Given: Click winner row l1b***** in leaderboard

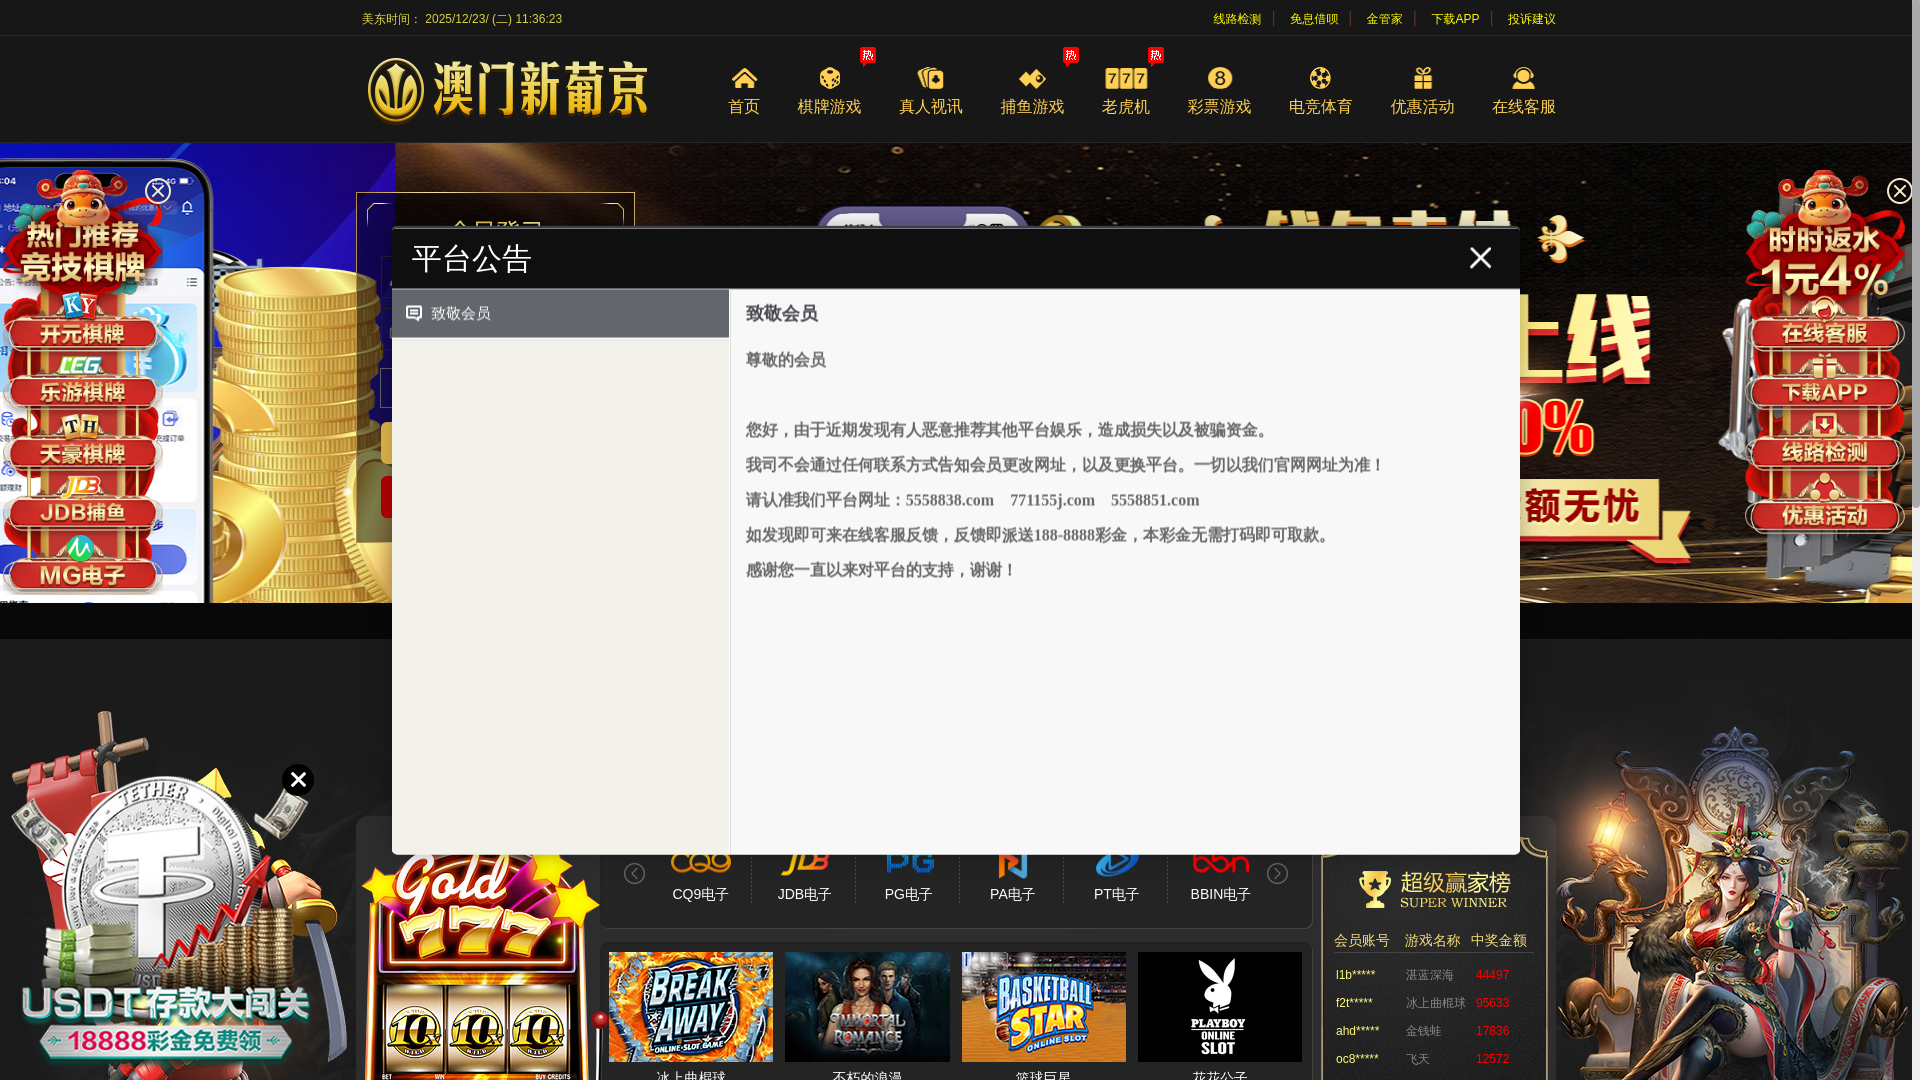Looking at the screenshot, I should pos(1433,975).
